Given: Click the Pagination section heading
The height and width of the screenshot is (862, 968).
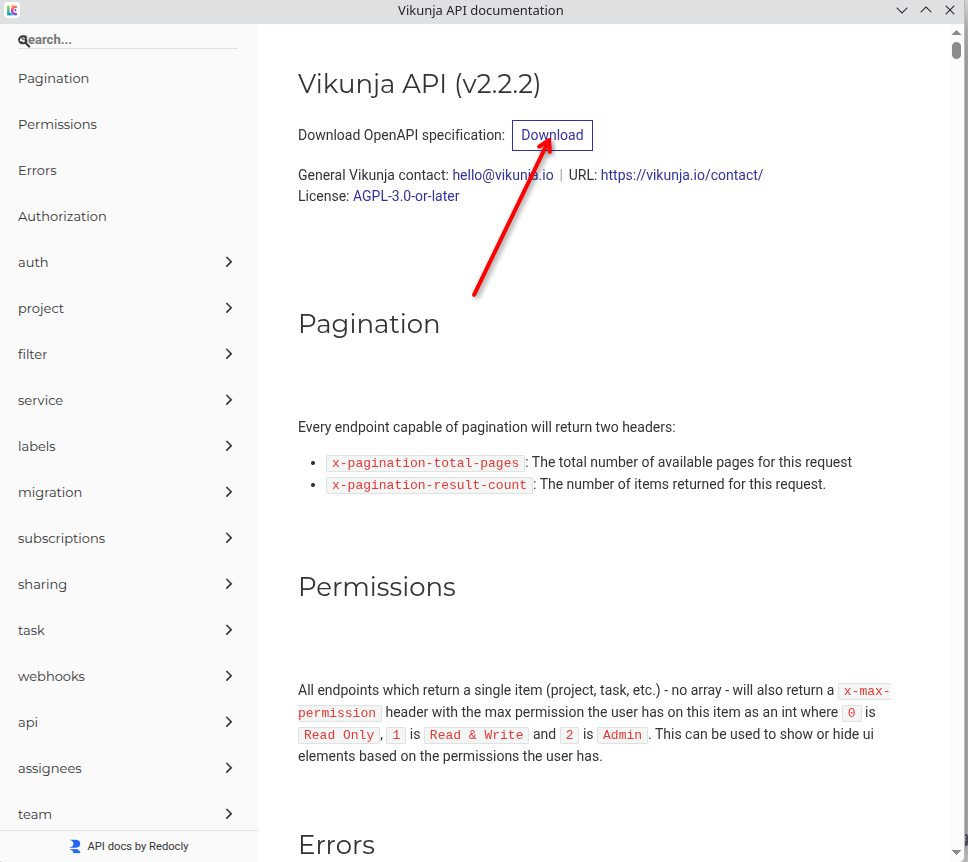Looking at the screenshot, I should tap(369, 324).
